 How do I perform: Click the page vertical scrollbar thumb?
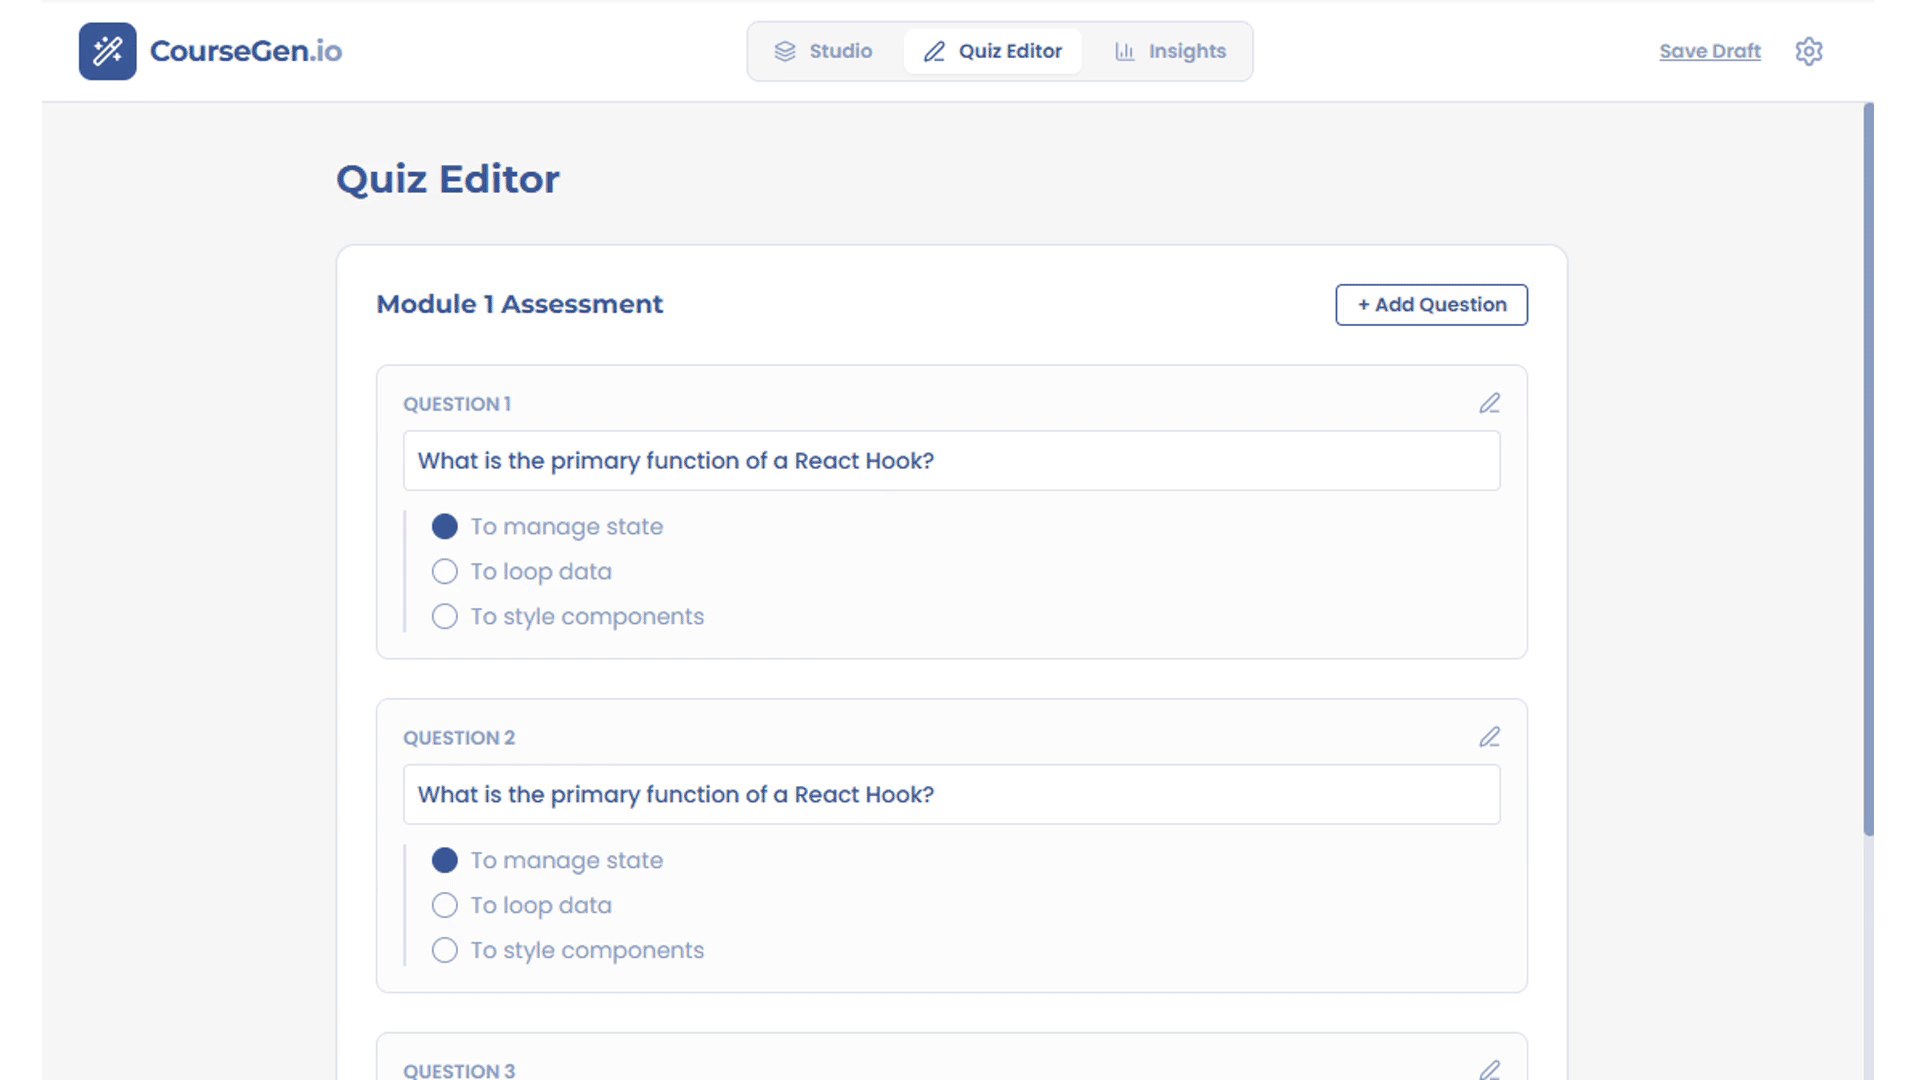pyautogui.click(x=1867, y=470)
